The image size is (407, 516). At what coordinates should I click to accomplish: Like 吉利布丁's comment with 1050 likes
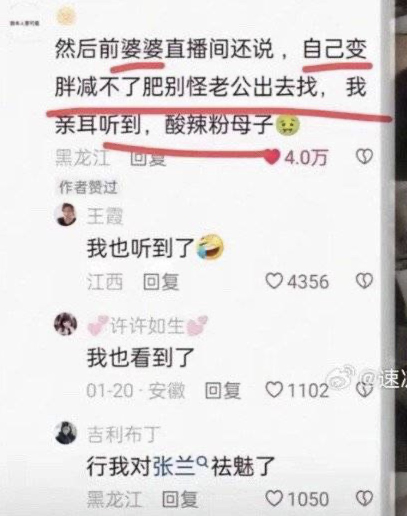(274, 499)
